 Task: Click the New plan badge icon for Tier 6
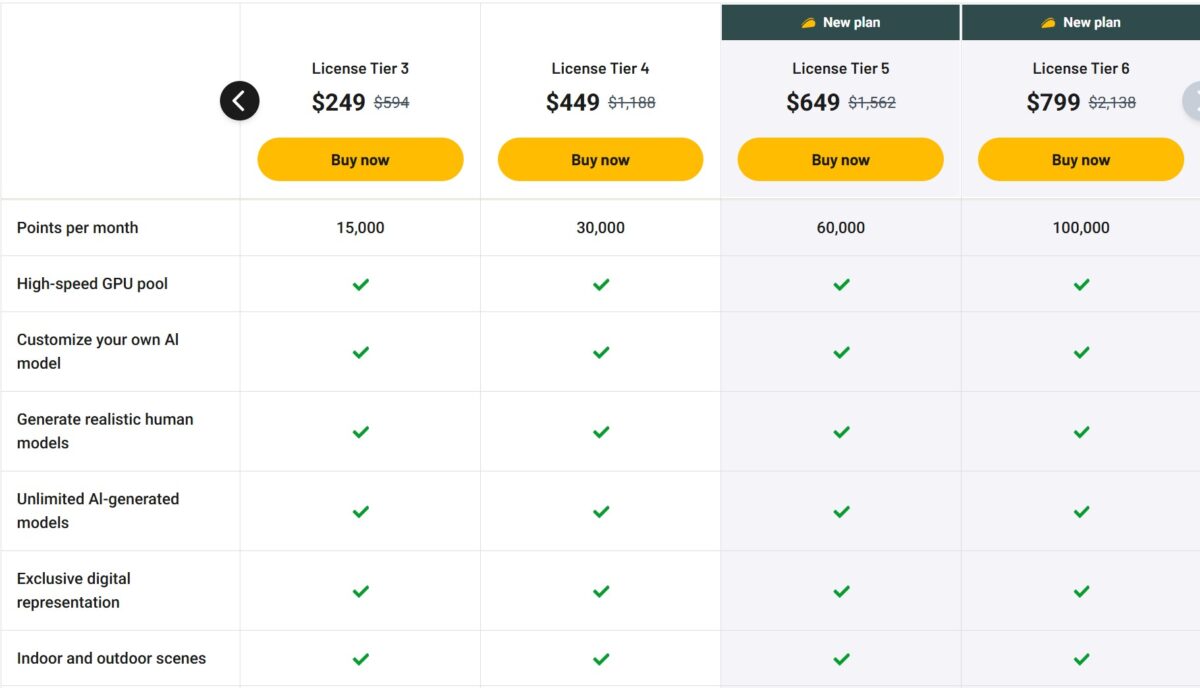pos(1048,23)
